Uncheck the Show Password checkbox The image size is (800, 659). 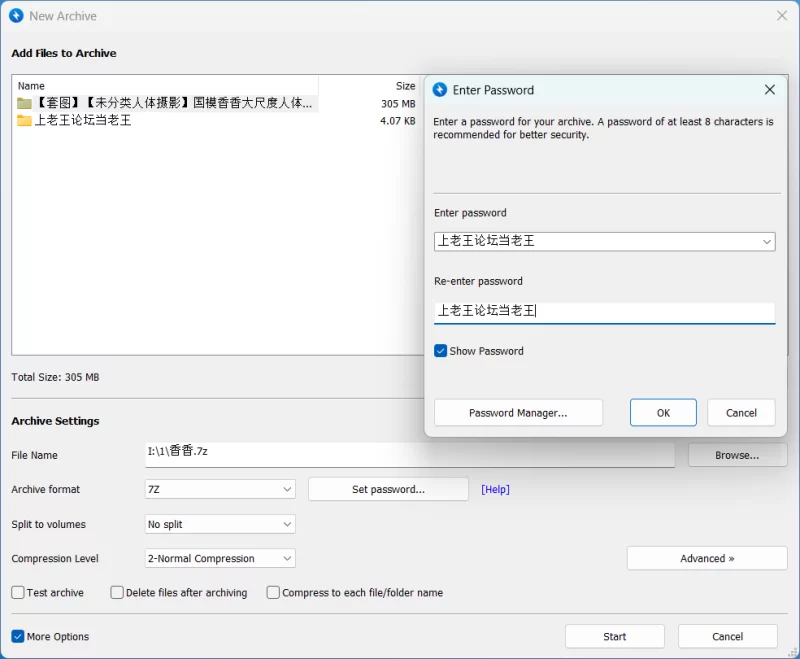point(440,351)
